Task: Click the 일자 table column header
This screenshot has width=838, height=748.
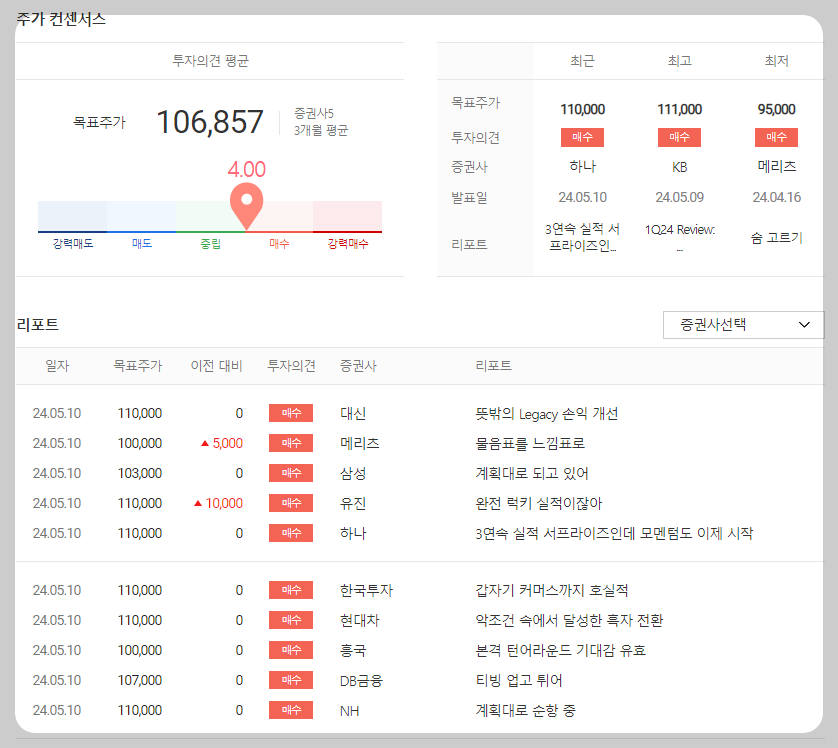Action: (57, 366)
